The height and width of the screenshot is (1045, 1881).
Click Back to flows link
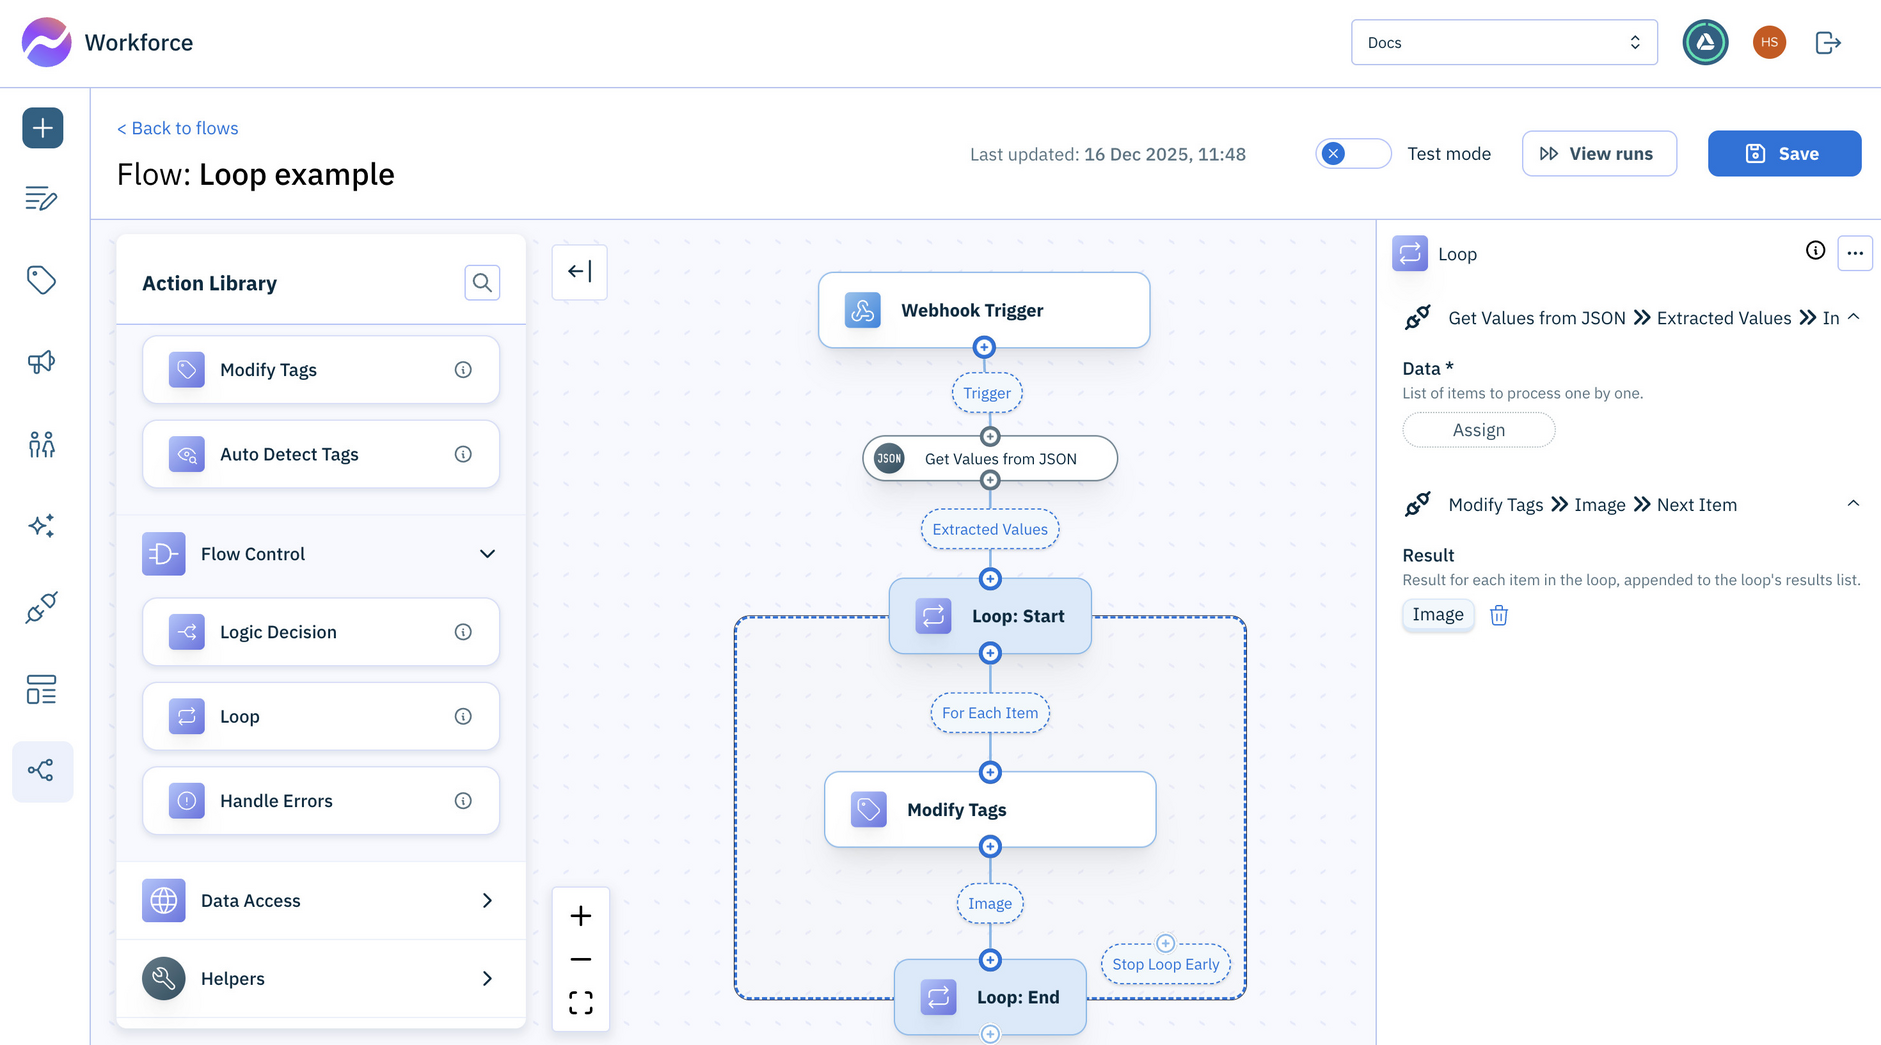pyautogui.click(x=177, y=128)
